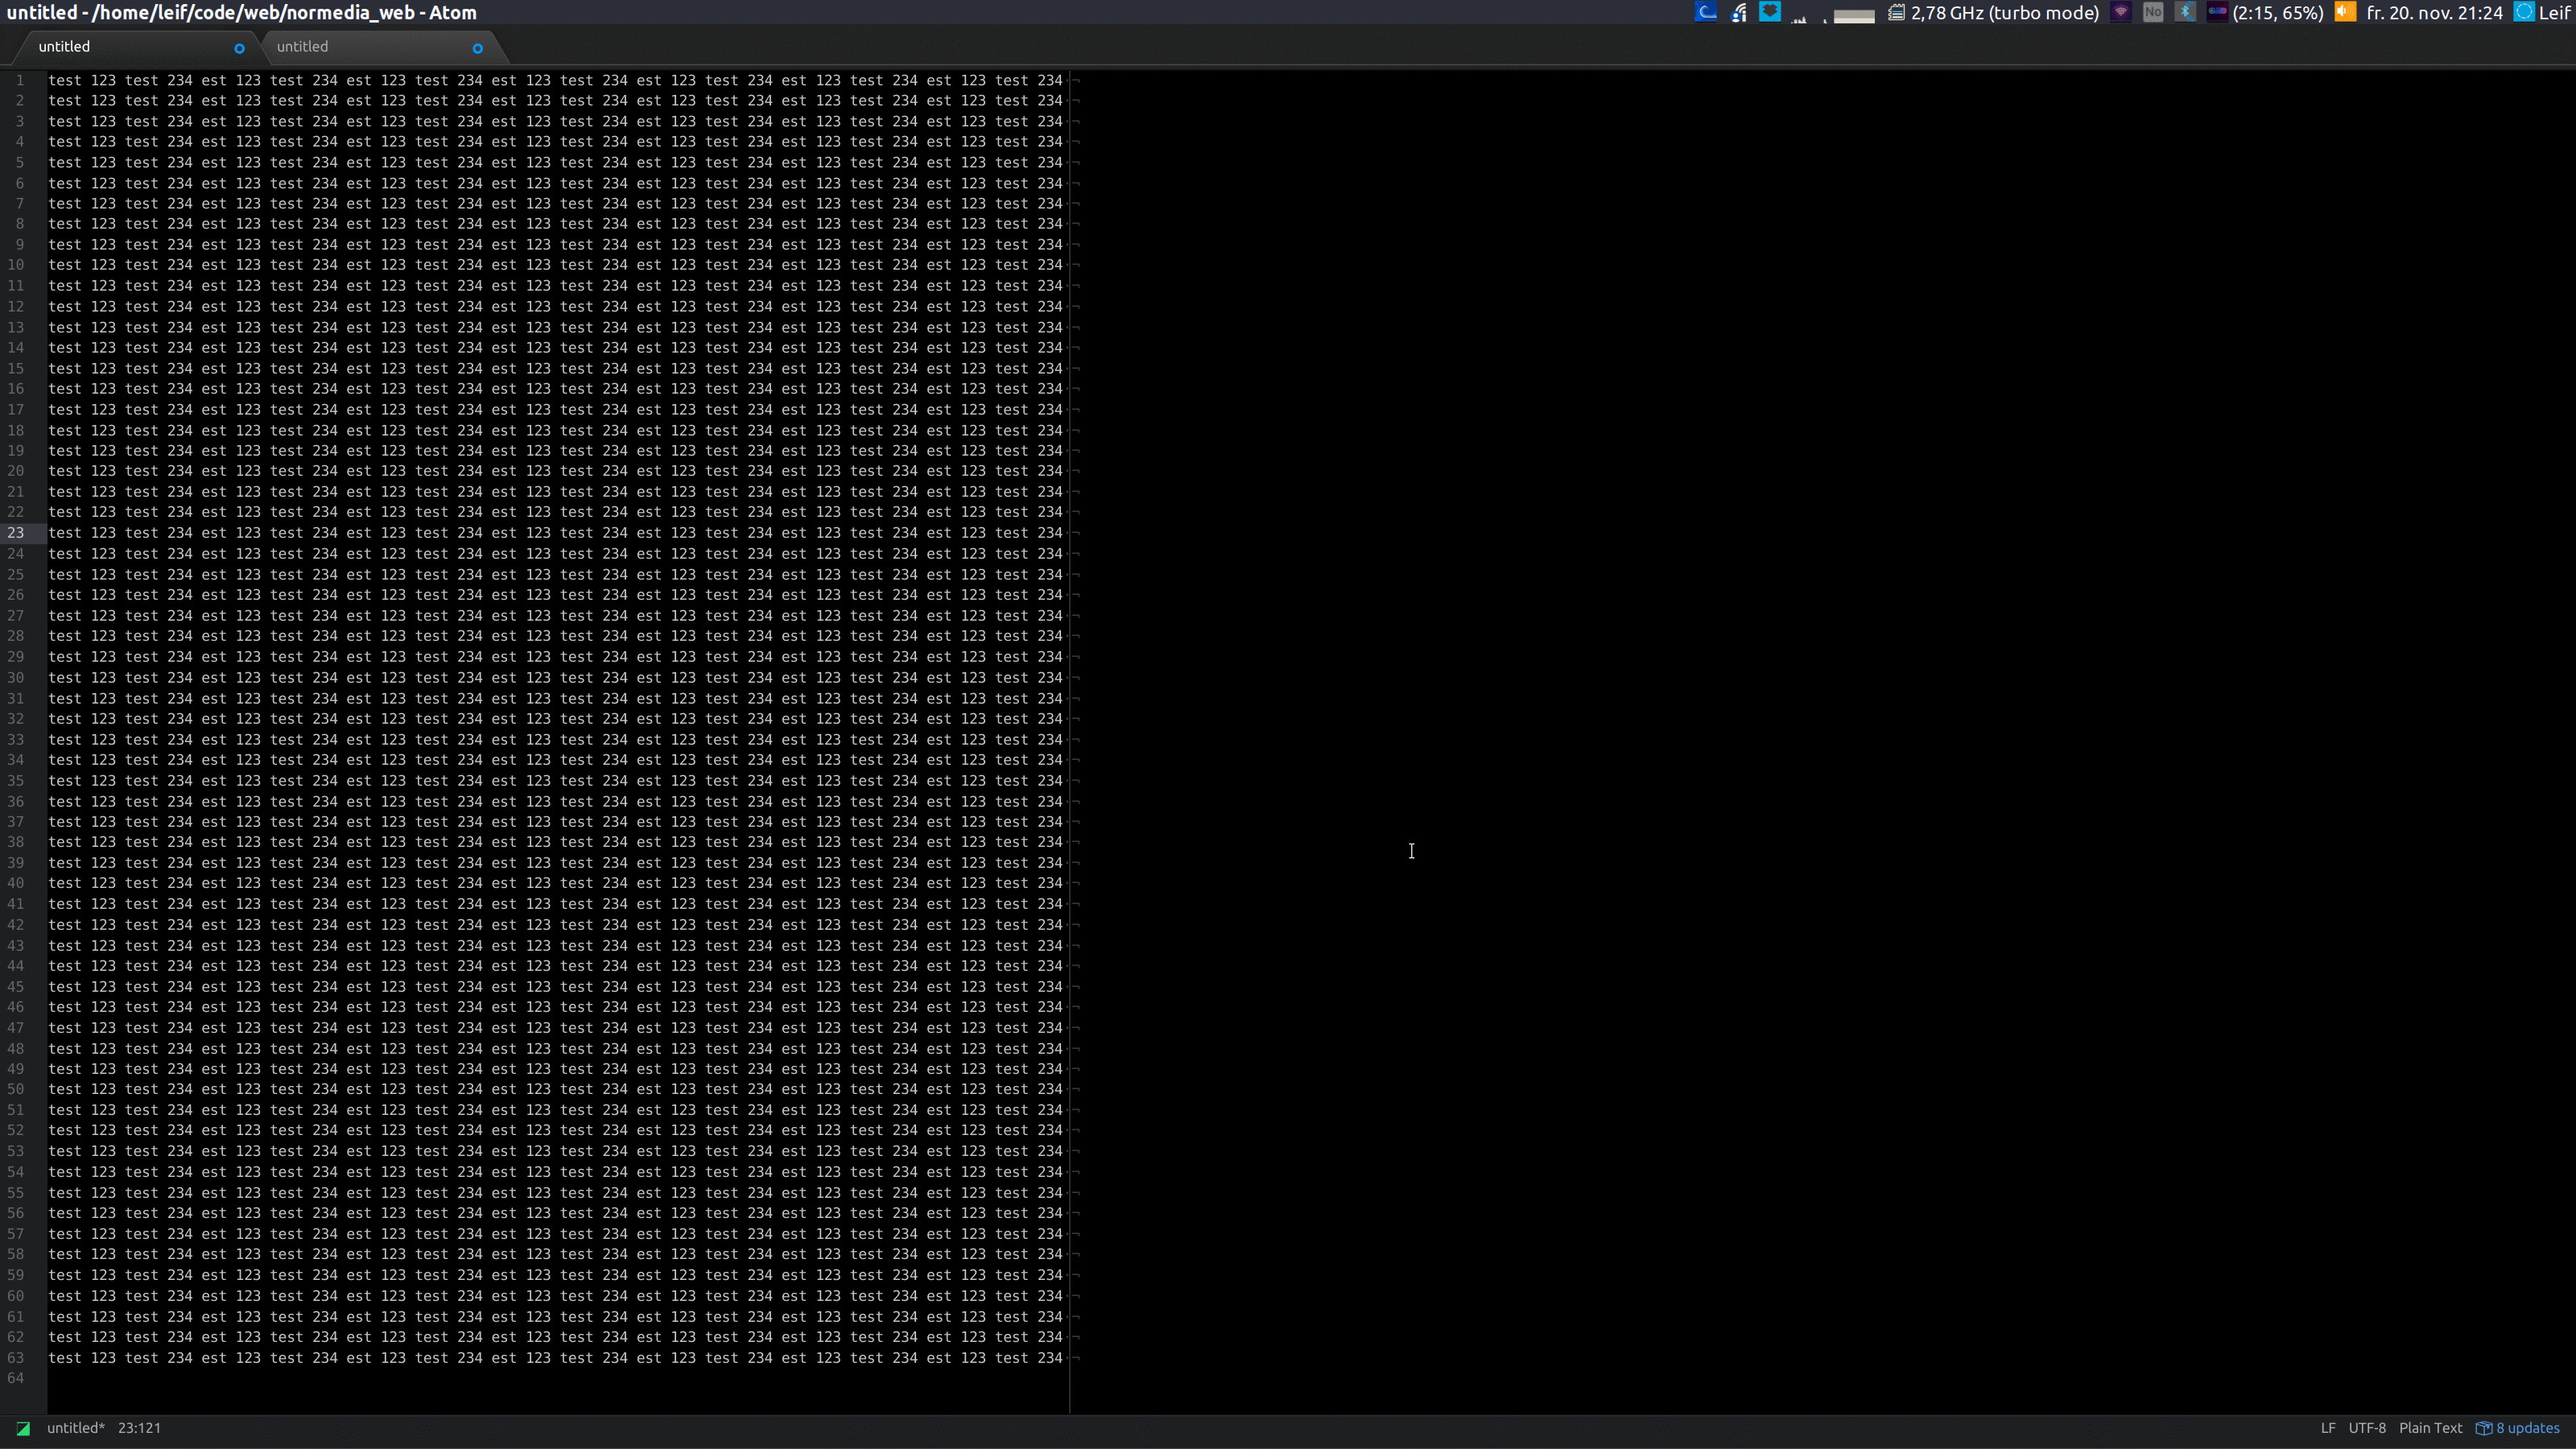
Task: Open the calendar from fr. 20. nov. 21:24
Action: tap(2434, 12)
